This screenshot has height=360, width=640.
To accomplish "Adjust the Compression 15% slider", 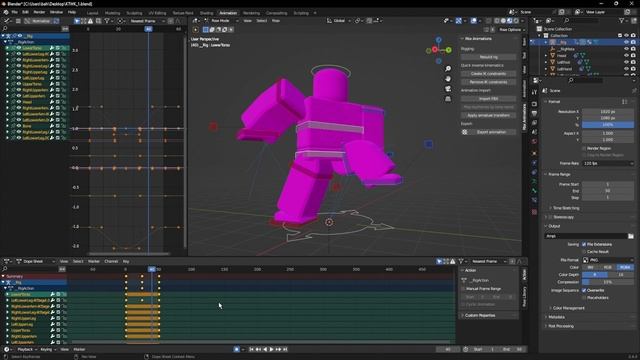I will (608, 282).
